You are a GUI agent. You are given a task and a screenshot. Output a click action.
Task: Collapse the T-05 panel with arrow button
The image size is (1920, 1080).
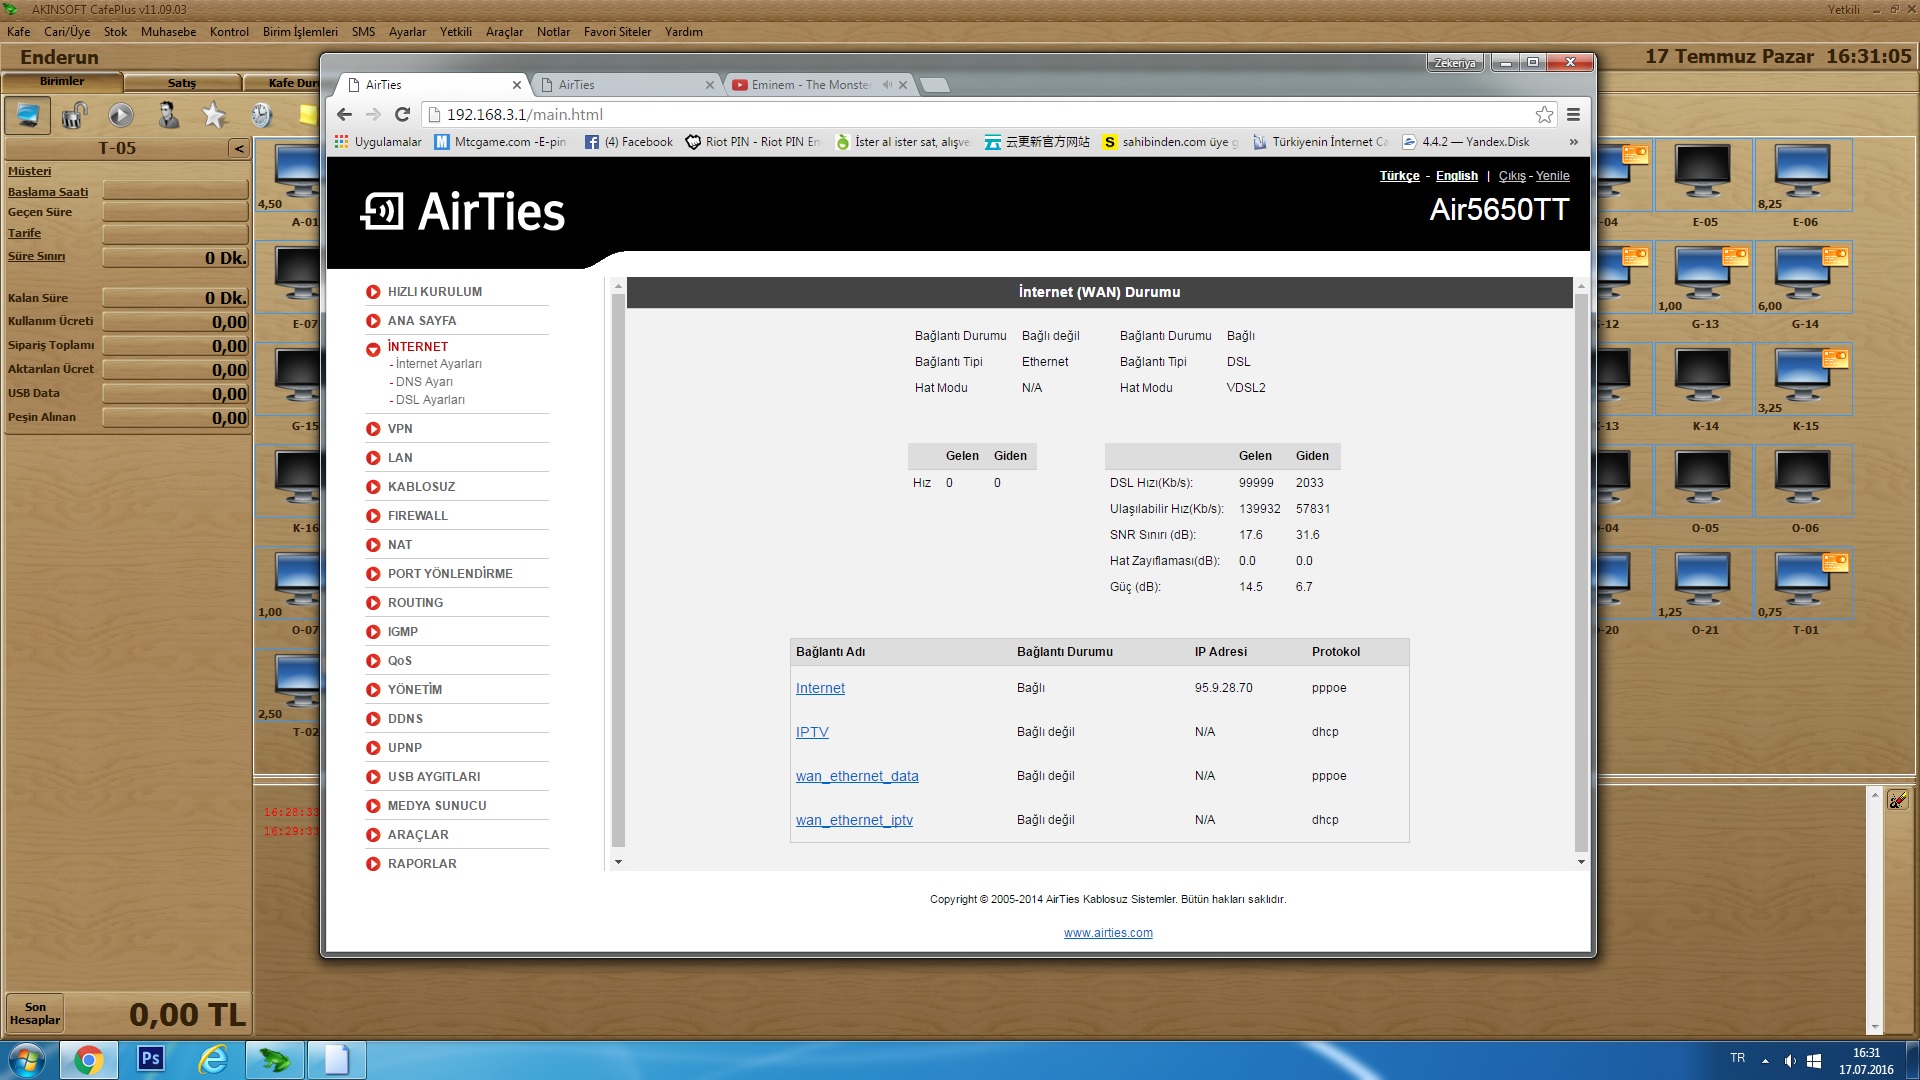(238, 149)
